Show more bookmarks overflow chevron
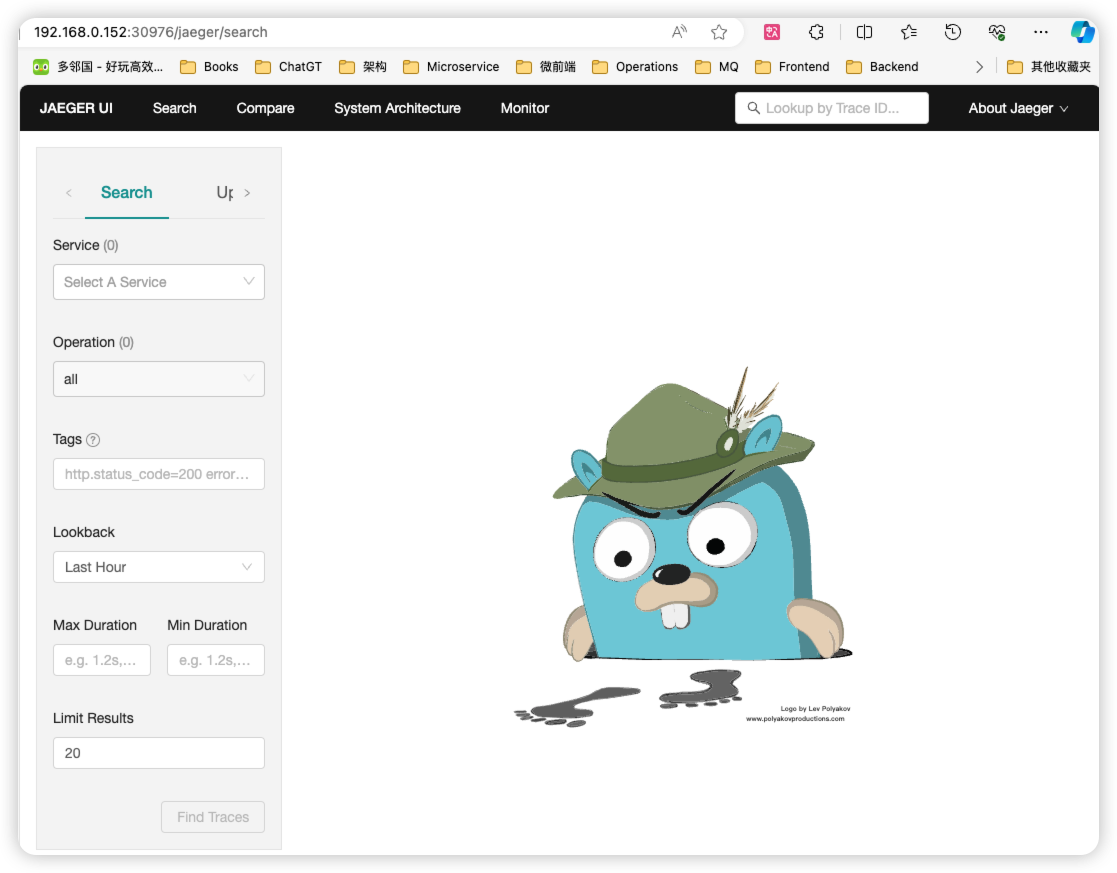This screenshot has height=873, width=1117. click(980, 67)
